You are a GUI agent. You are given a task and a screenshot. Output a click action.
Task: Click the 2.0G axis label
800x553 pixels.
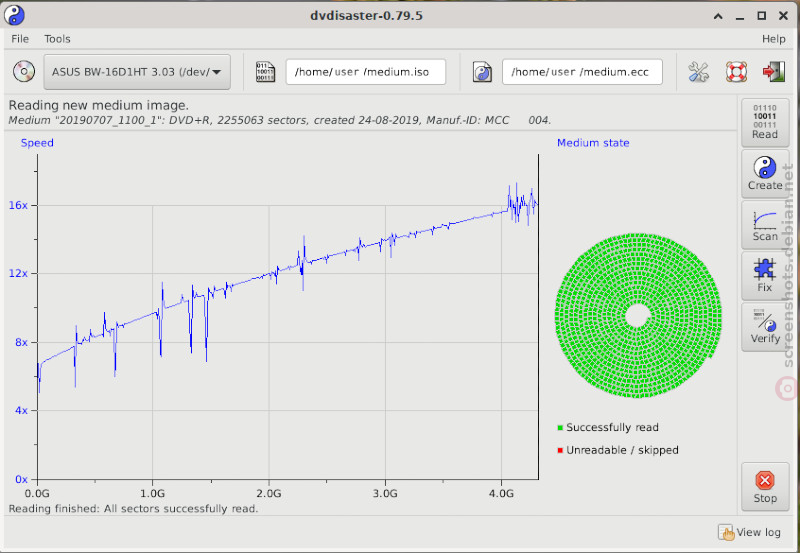tap(269, 493)
